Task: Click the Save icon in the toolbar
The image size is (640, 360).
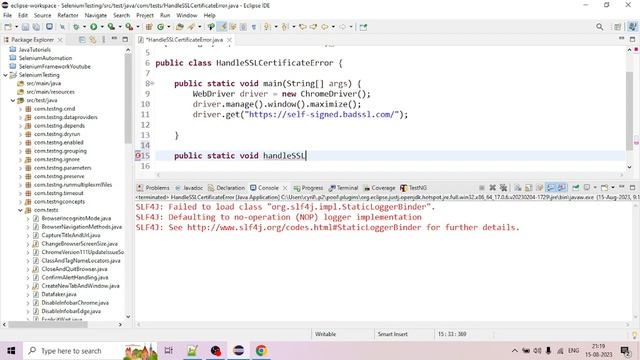Action: pos(25,27)
